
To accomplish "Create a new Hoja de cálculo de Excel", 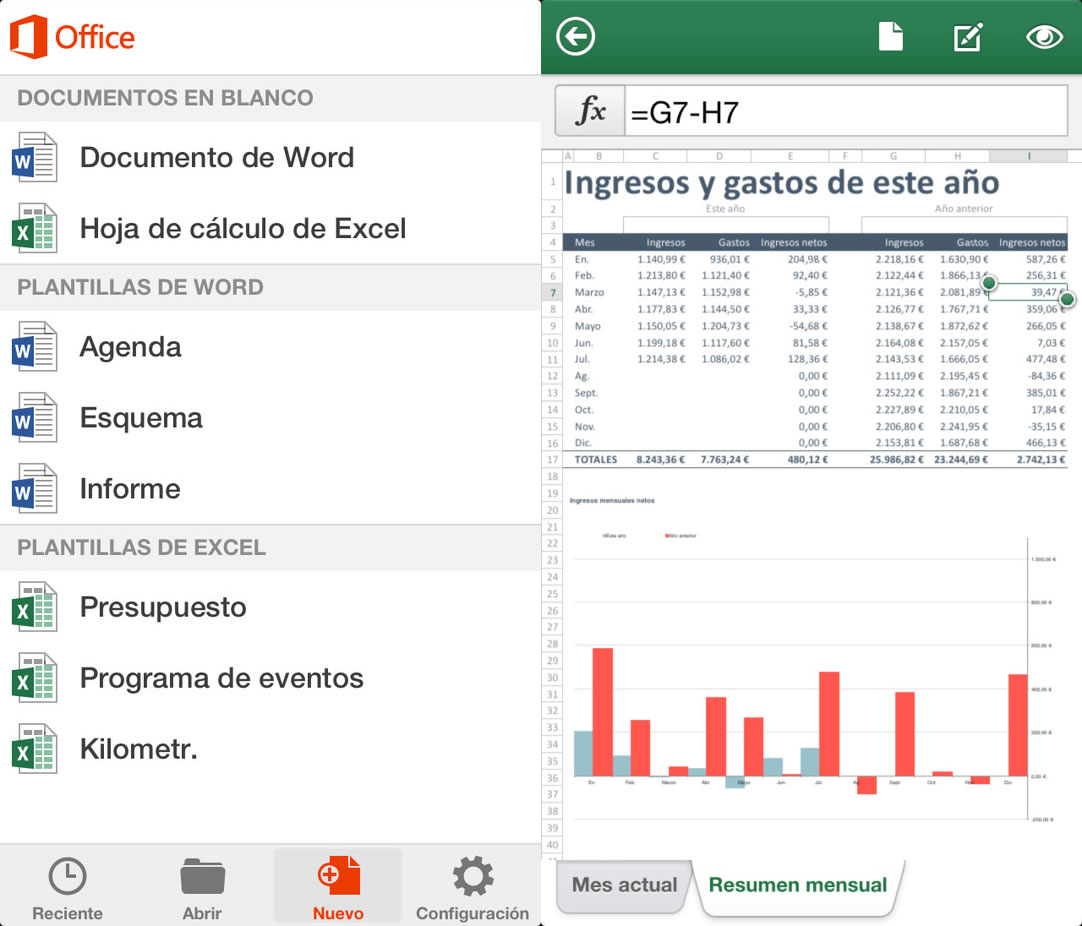I will 270,228.
